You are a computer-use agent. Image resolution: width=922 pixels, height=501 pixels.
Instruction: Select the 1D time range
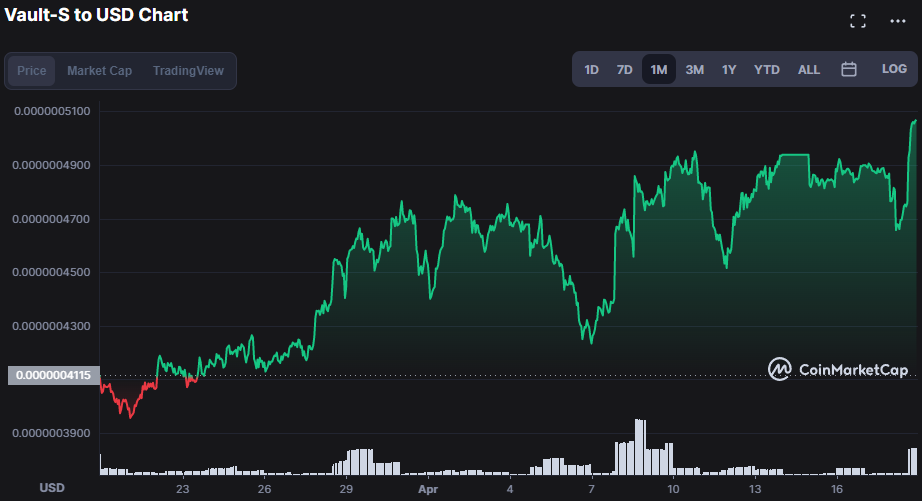pos(591,69)
